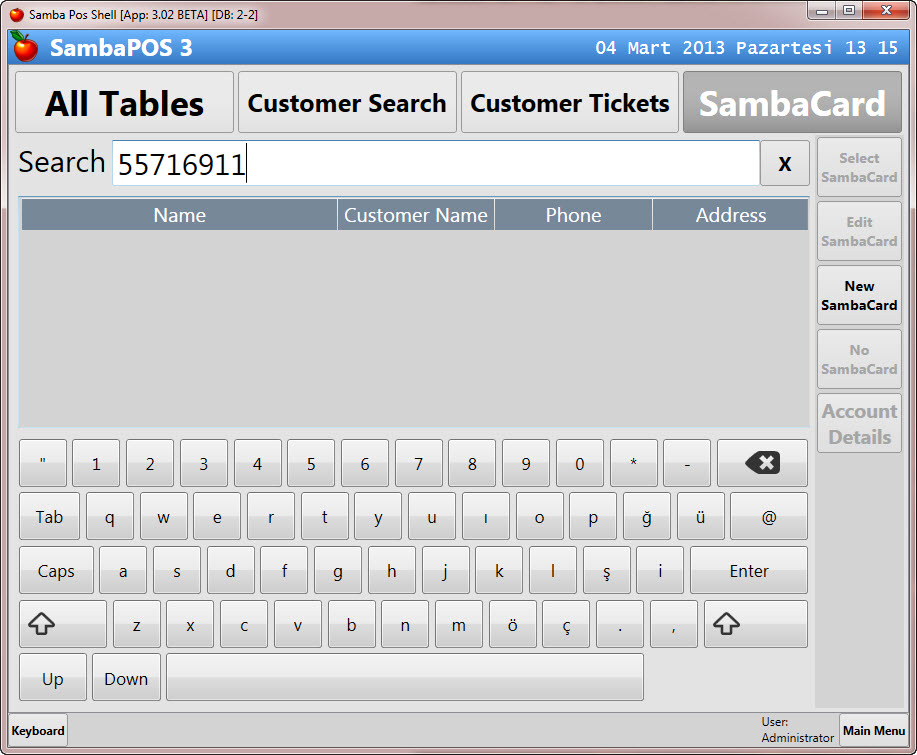Image resolution: width=917 pixels, height=755 pixels.
Task: Click the left shift arrow key
Action: point(62,624)
